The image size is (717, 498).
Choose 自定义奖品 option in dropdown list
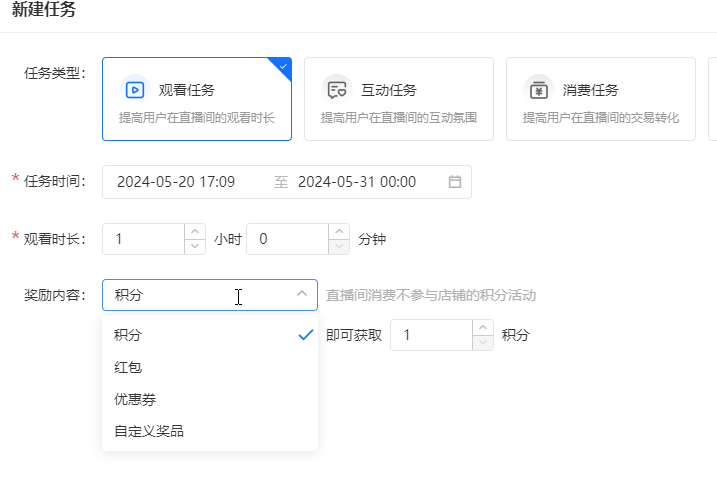pyautogui.click(x=210, y=431)
